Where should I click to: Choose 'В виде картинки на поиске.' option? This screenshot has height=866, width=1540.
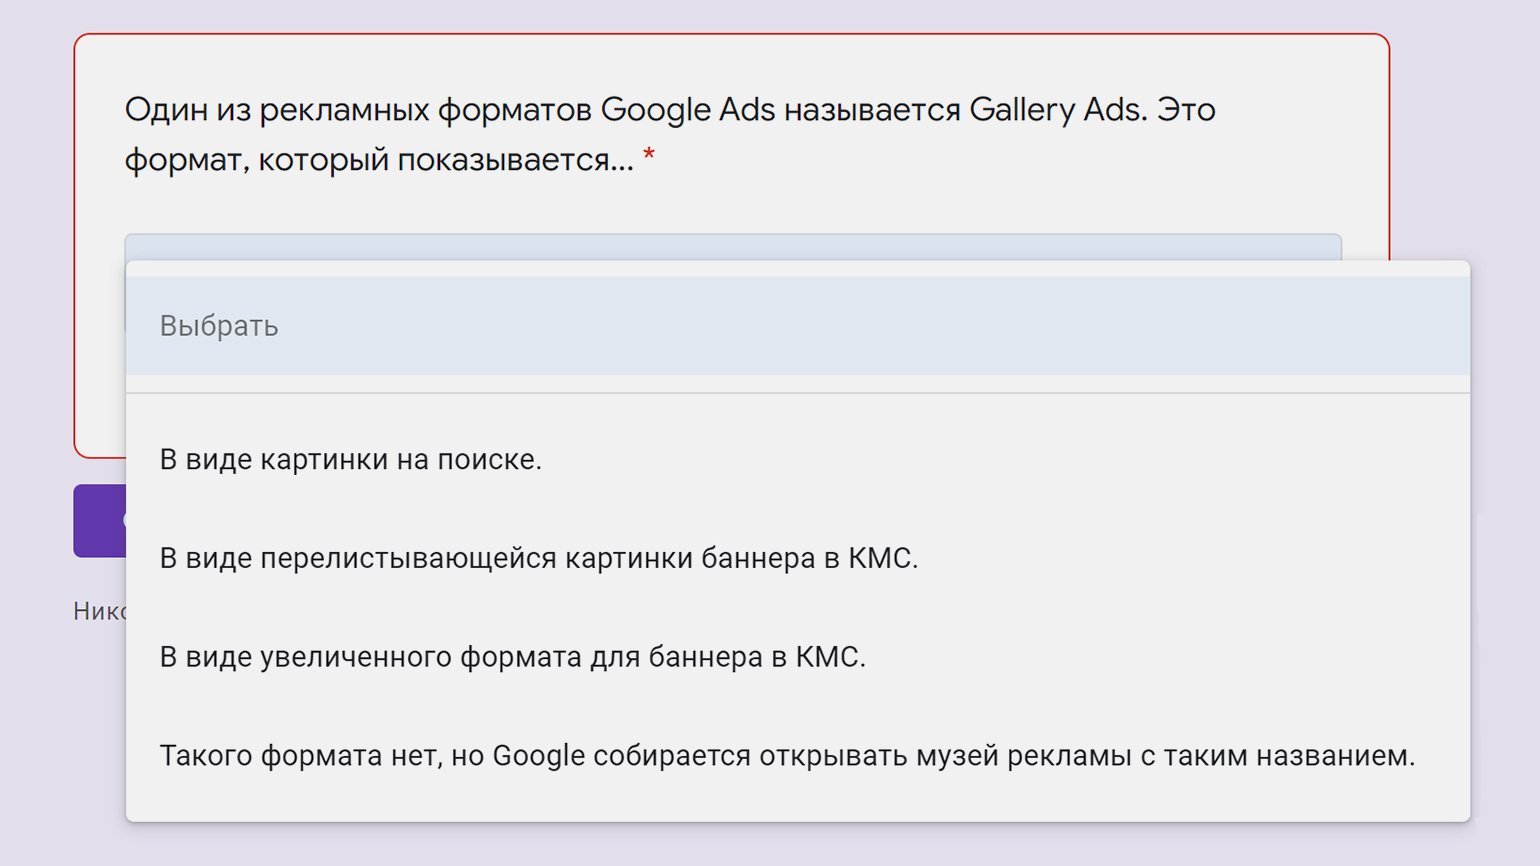coord(797,460)
